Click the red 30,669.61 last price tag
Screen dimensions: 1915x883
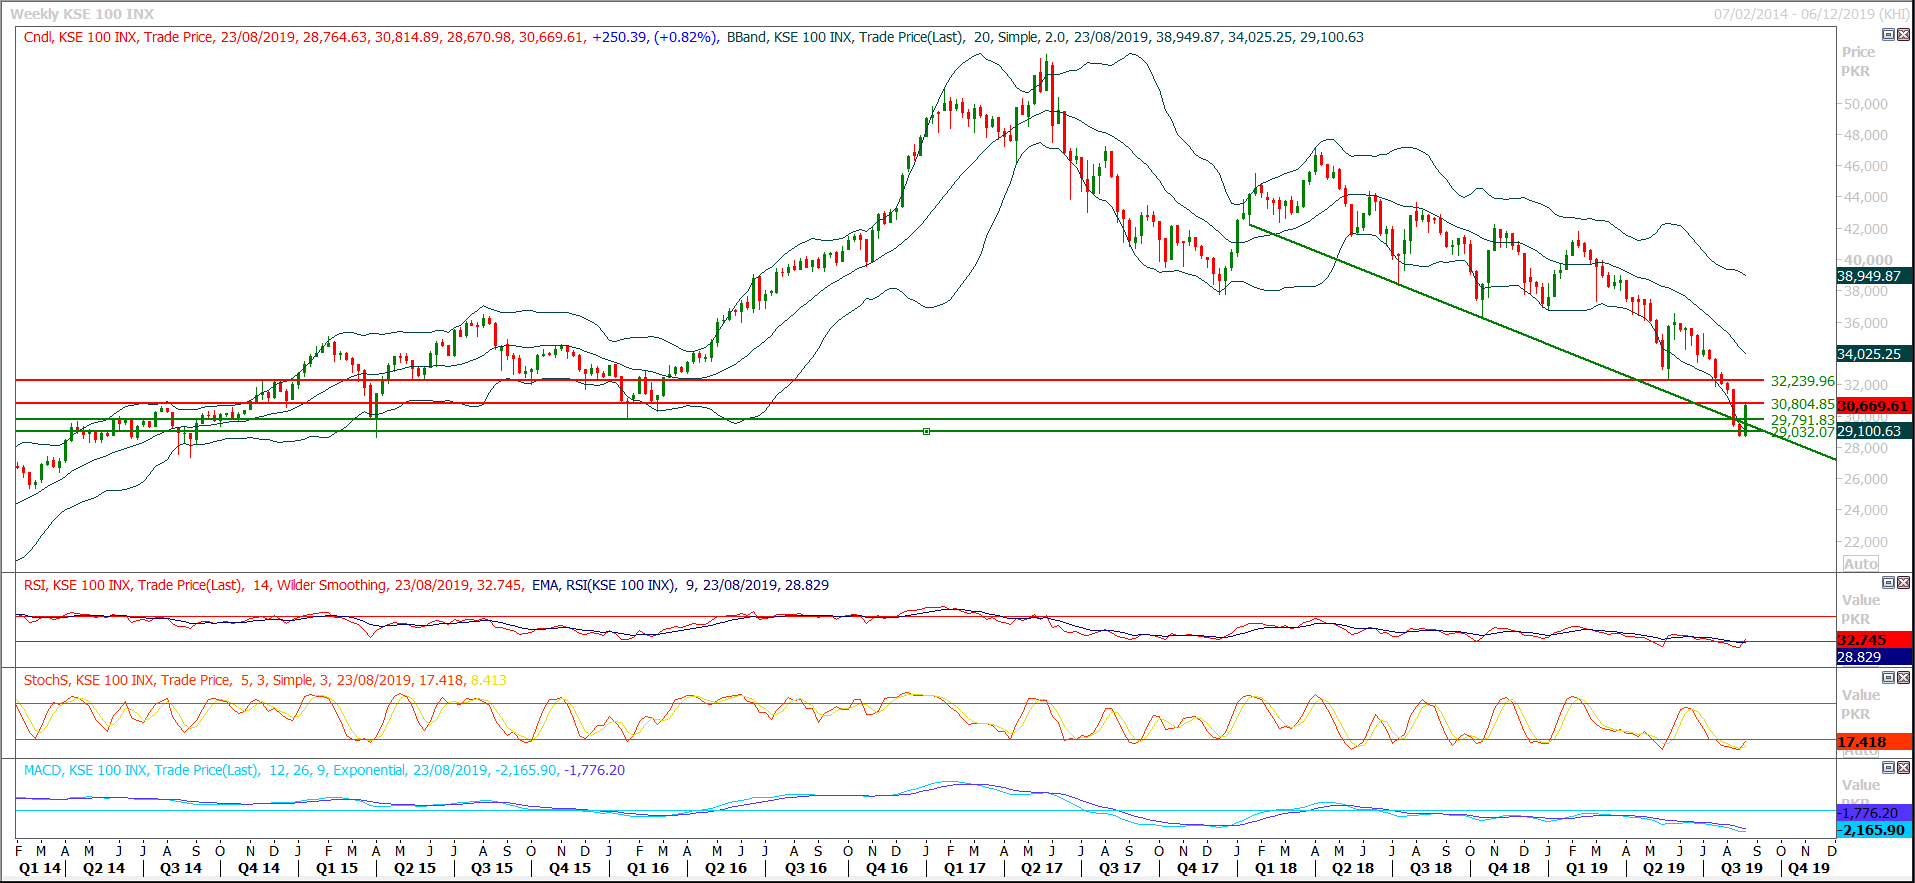point(1873,406)
